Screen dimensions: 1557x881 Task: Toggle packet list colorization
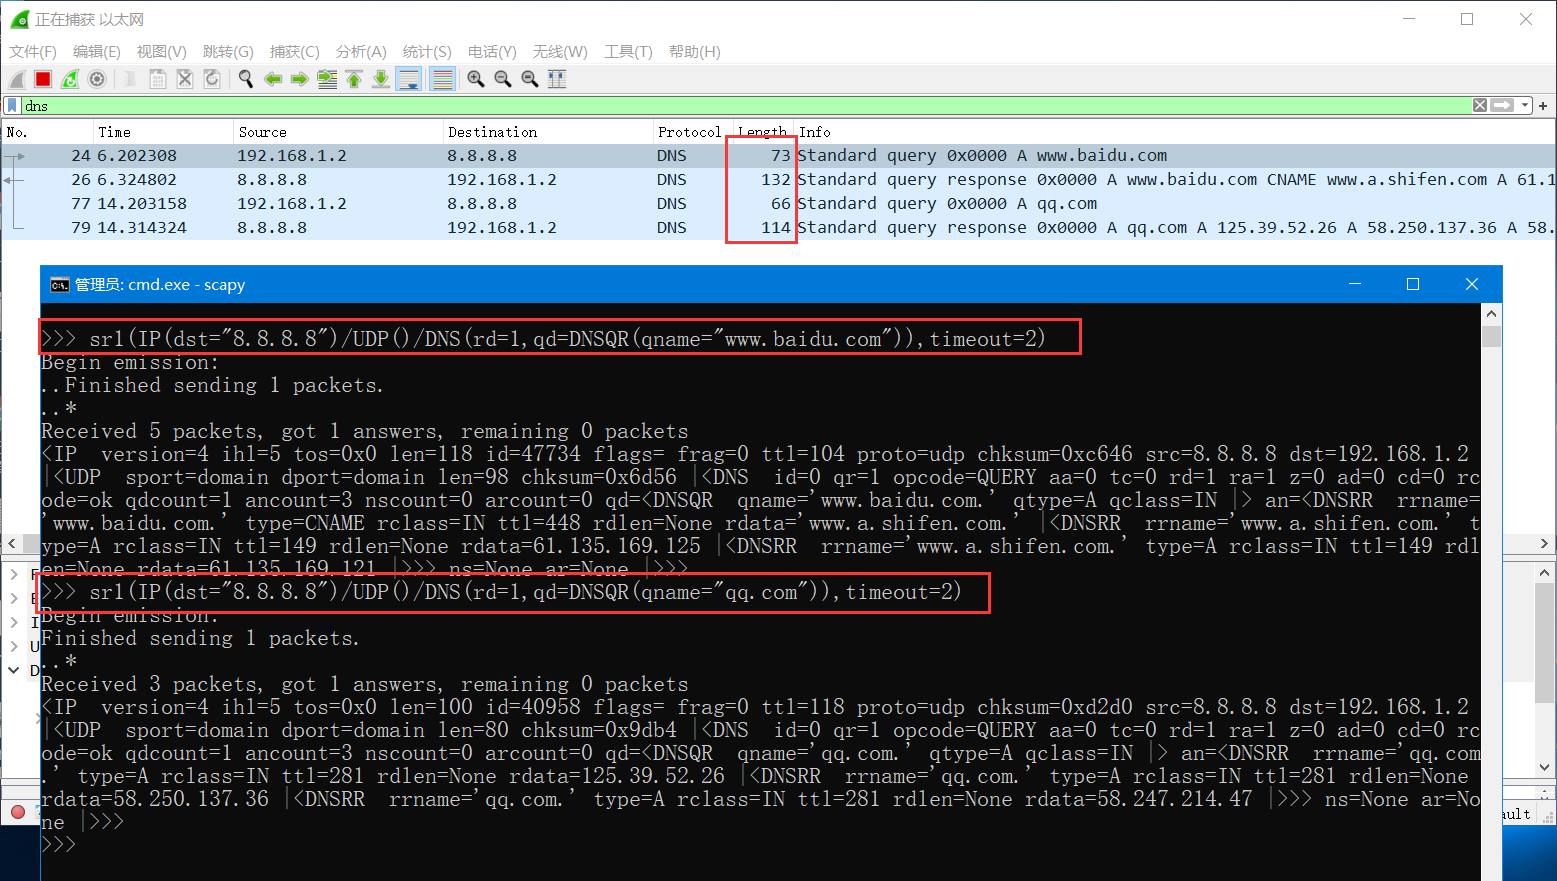pyautogui.click(x=441, y=79)
